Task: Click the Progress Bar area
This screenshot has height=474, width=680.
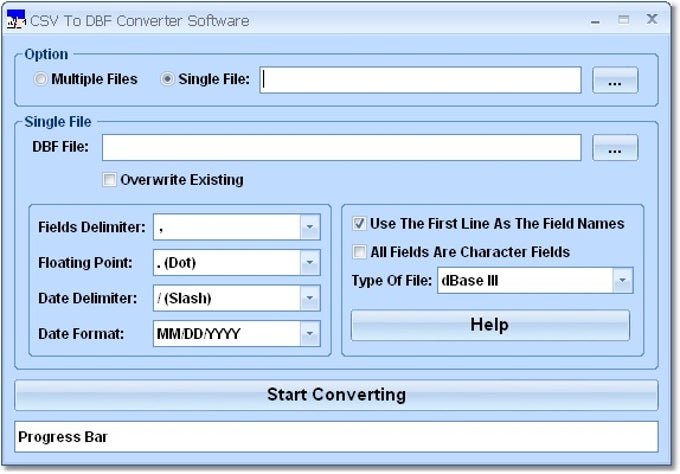Action: click(x=336, y=437)
